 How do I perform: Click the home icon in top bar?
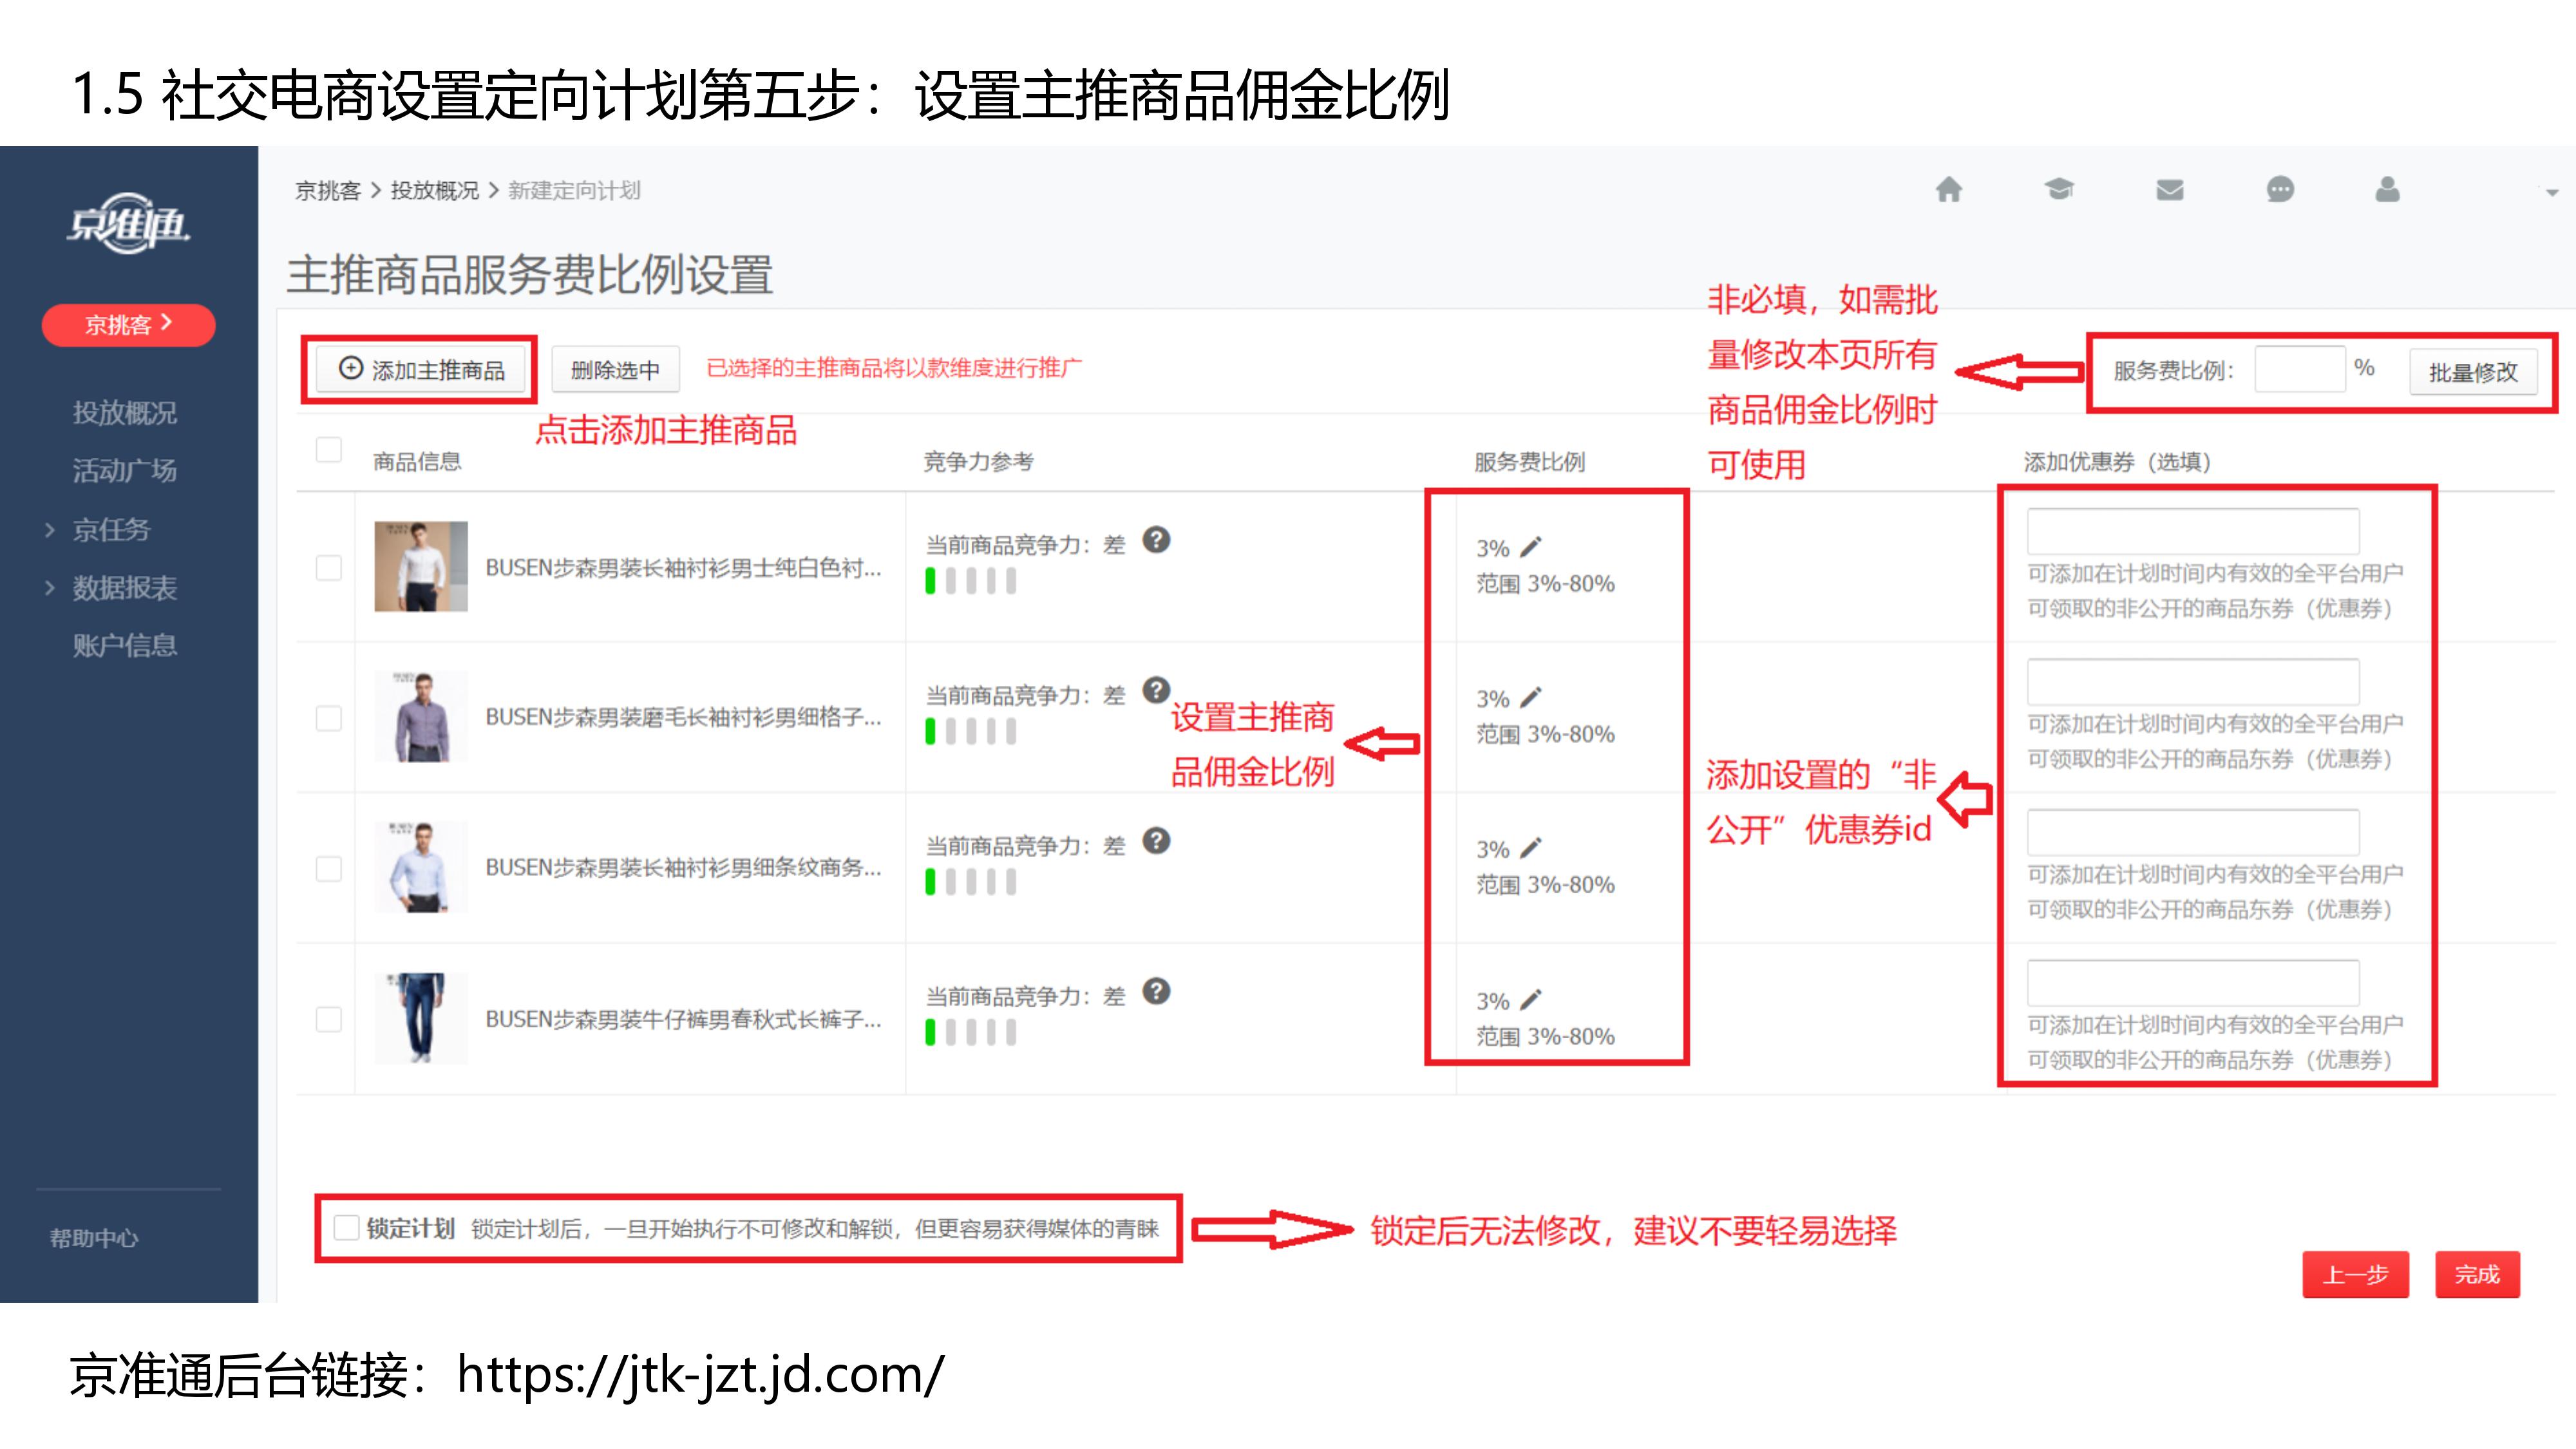[1948, 190]
